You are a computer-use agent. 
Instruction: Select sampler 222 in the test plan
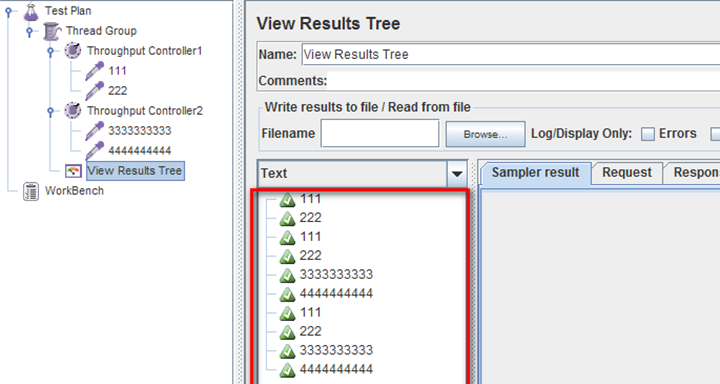coord(118,90)
